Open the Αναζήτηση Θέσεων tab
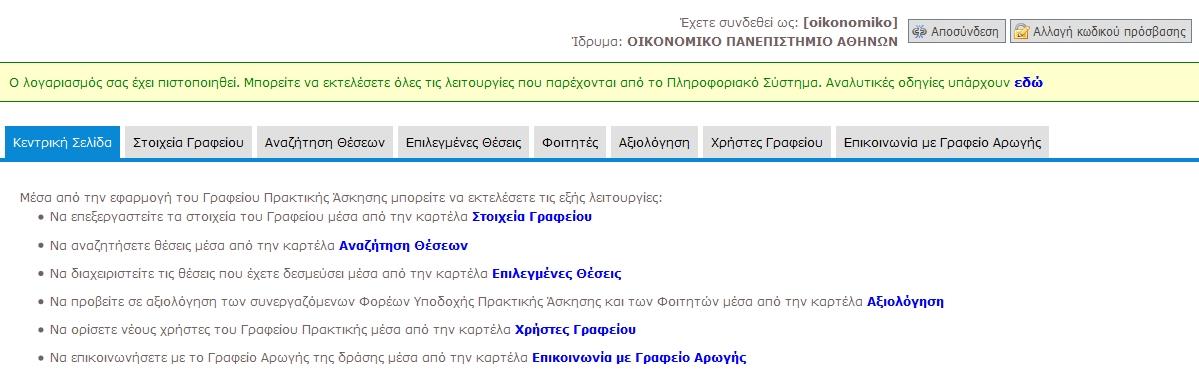This screenshot has height=374, width=1199. click(x=325, y=142)
